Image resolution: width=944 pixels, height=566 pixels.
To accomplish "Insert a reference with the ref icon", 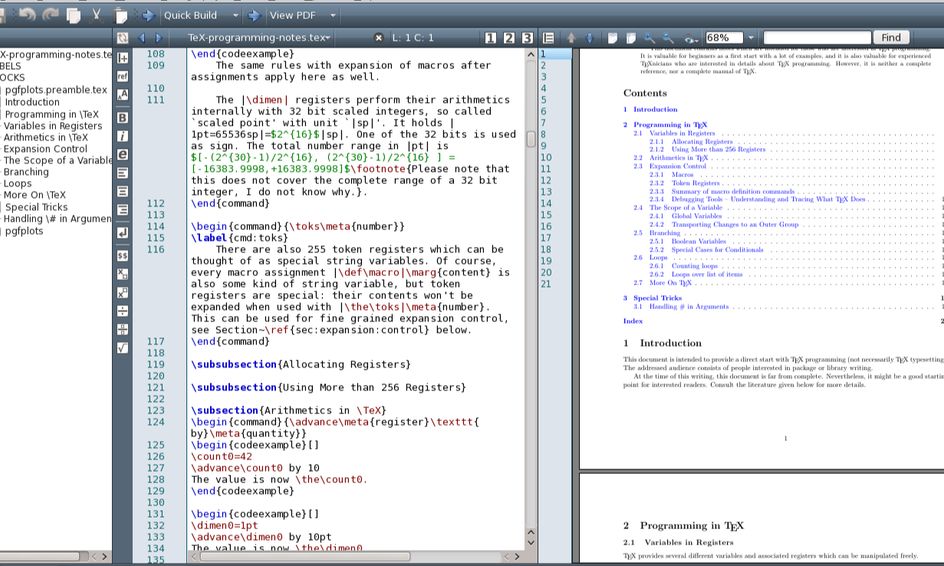I will click(122, 76).
